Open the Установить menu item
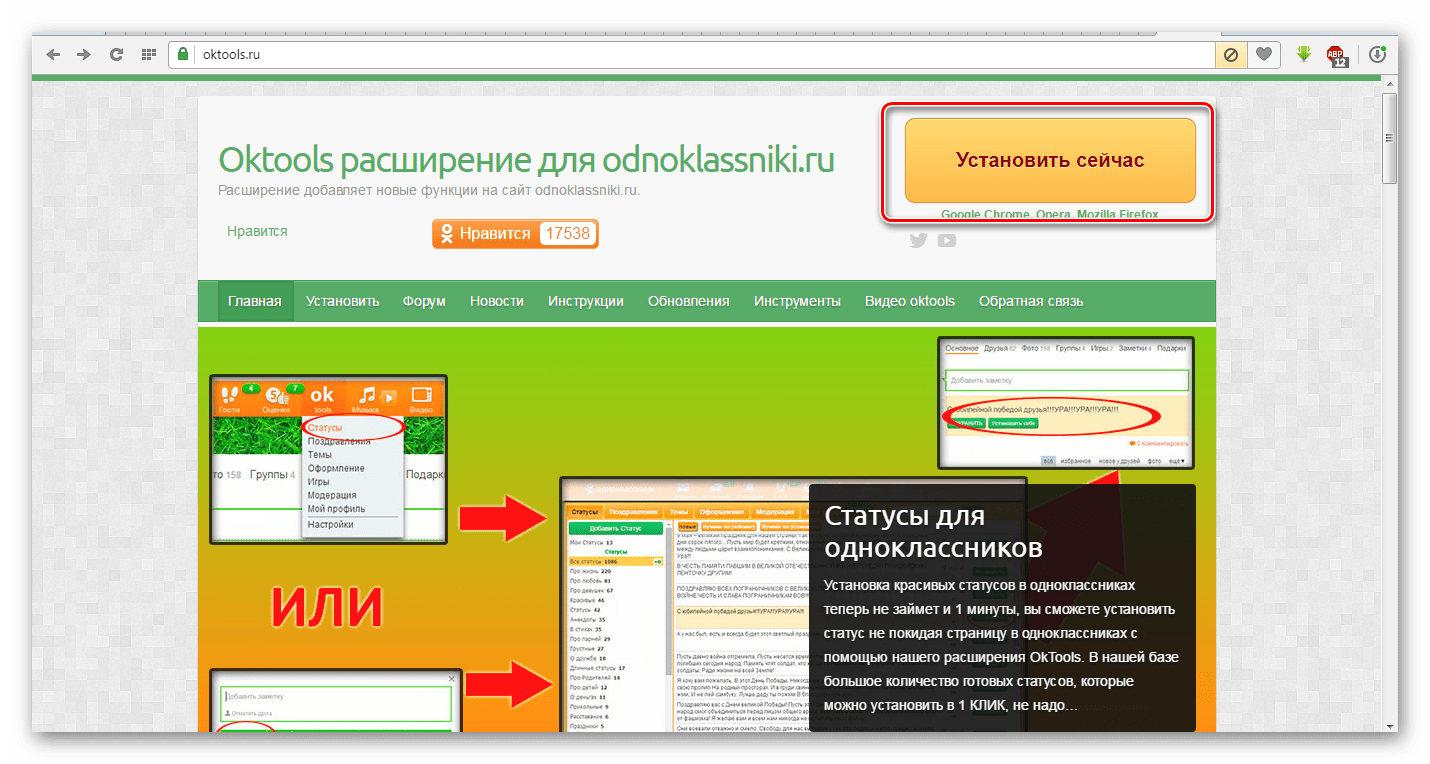This screenshot has height=764, width=1430. tap(342, 301)
